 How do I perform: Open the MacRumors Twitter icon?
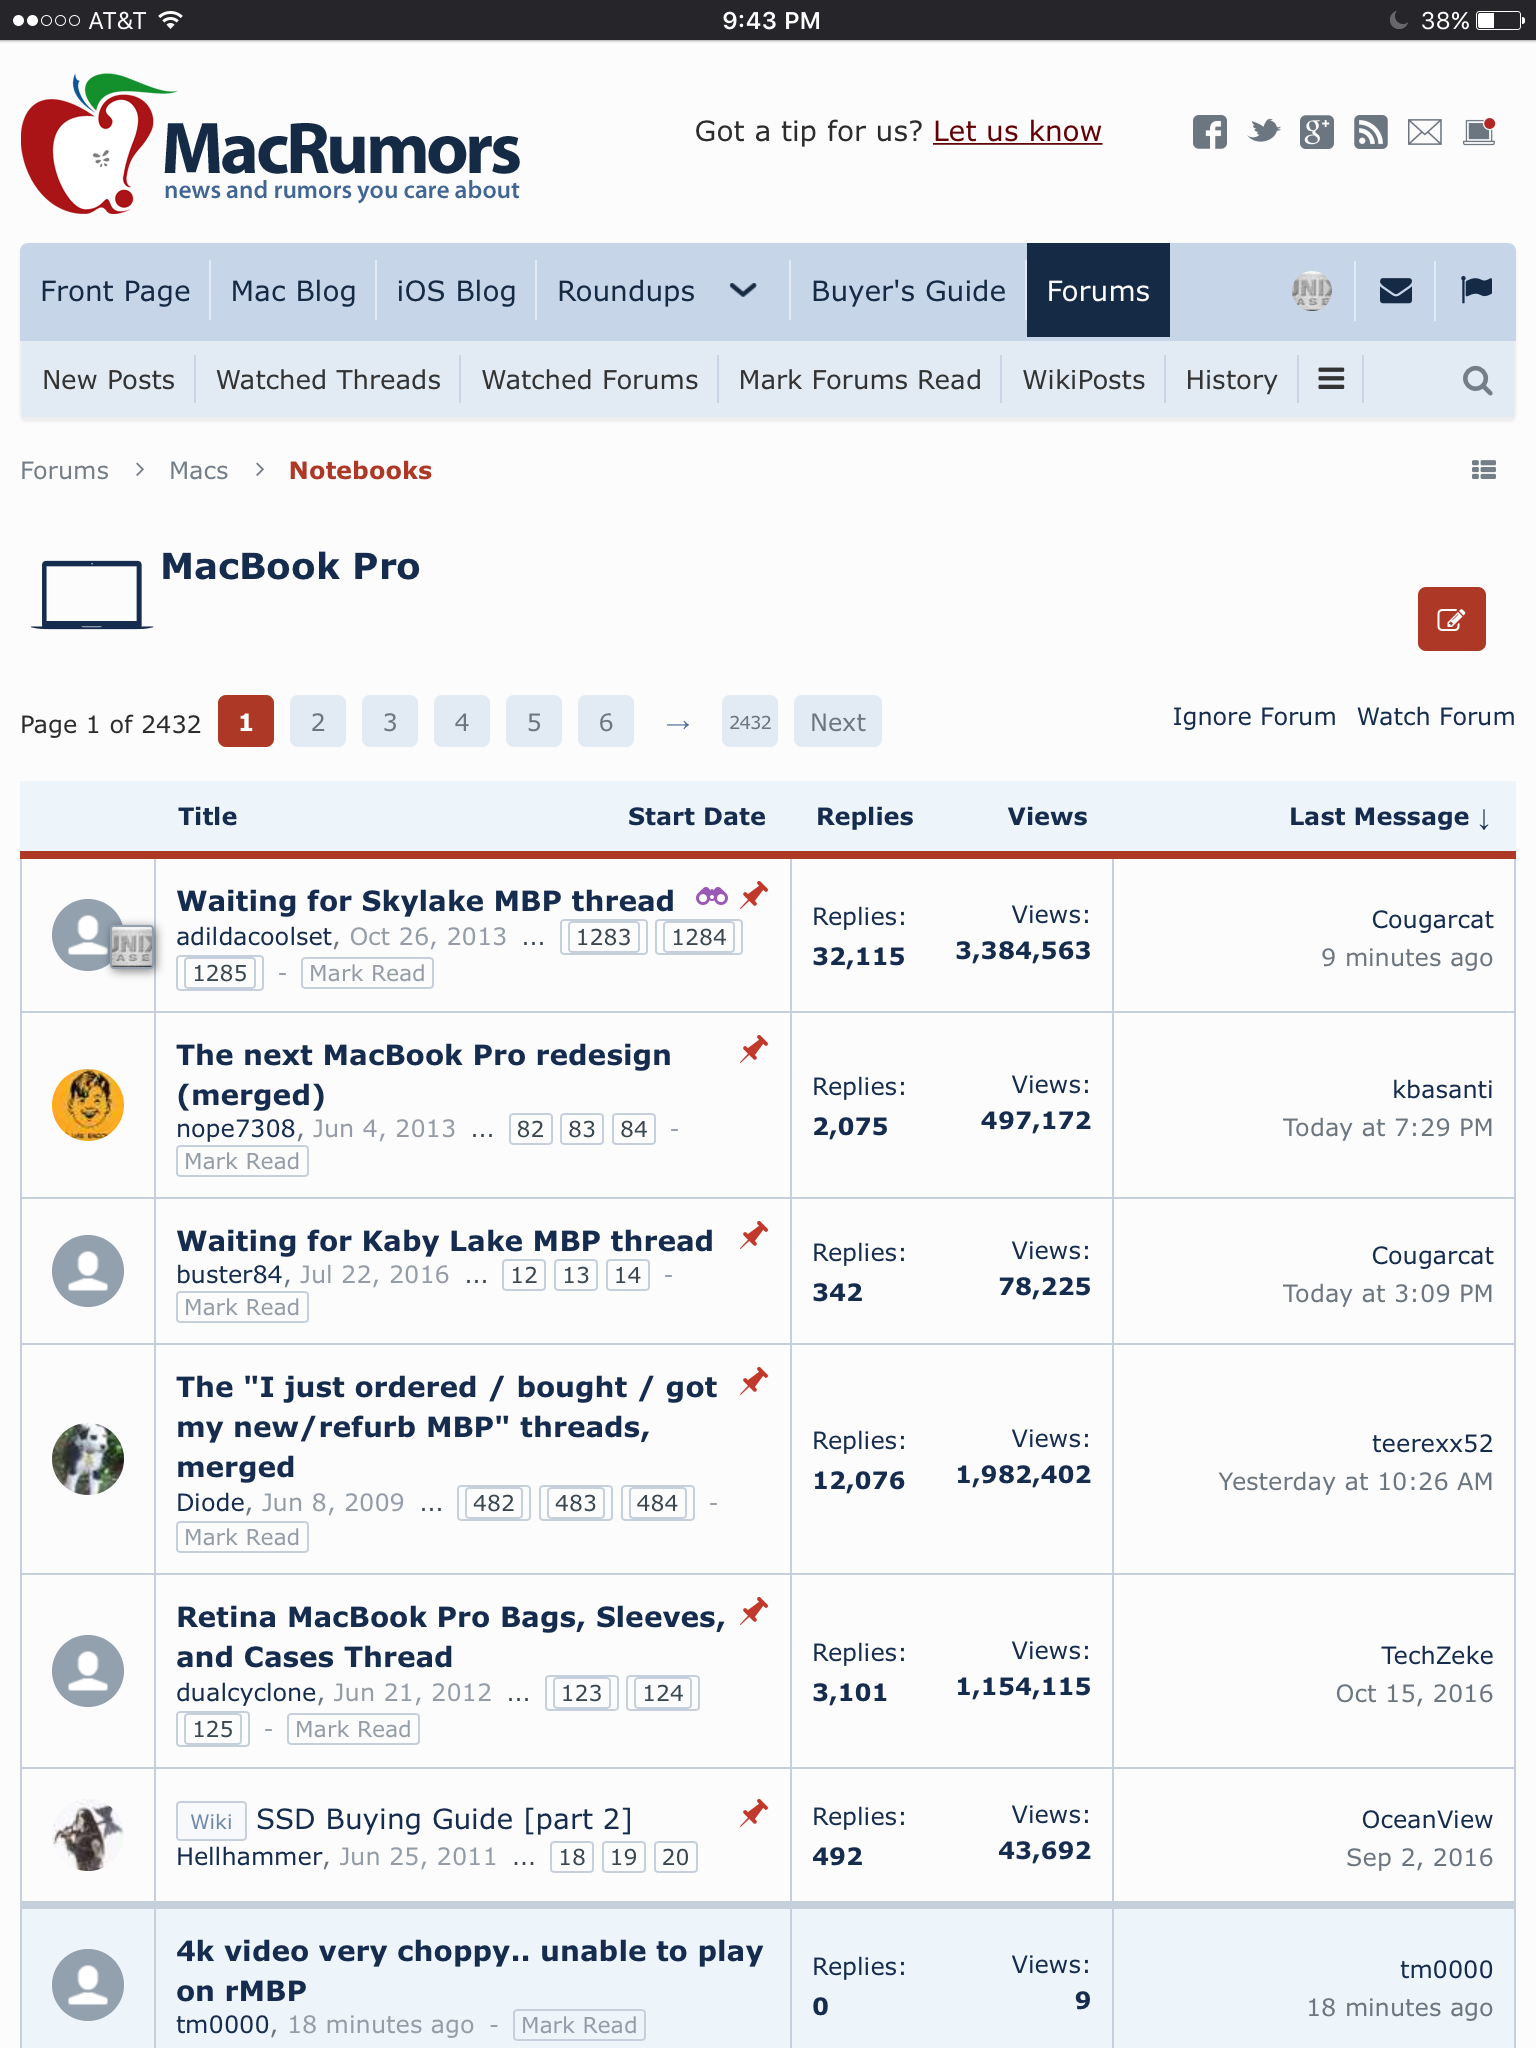coord(1264,131)
